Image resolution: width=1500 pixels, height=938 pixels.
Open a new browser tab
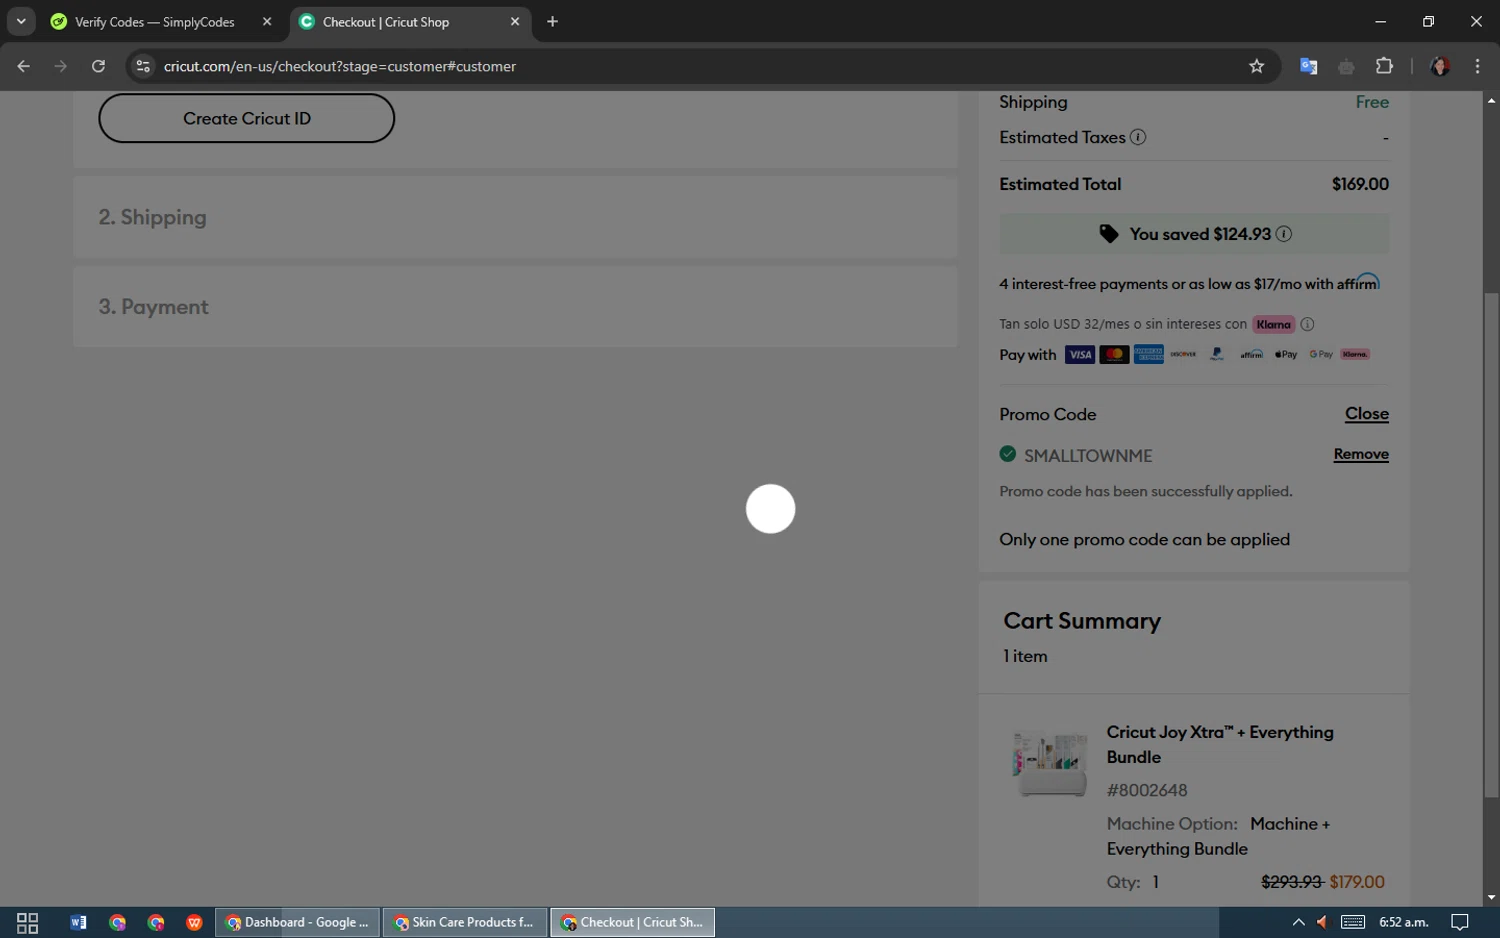[x=552, y=22]
